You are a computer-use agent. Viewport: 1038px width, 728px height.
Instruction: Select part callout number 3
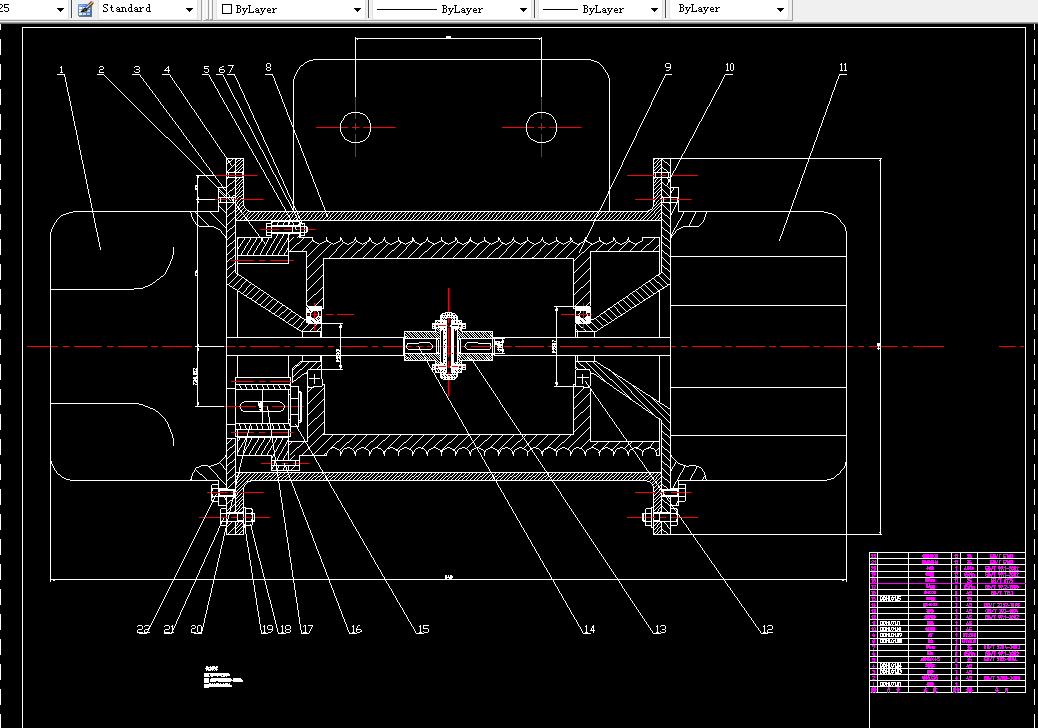point(137,69)
